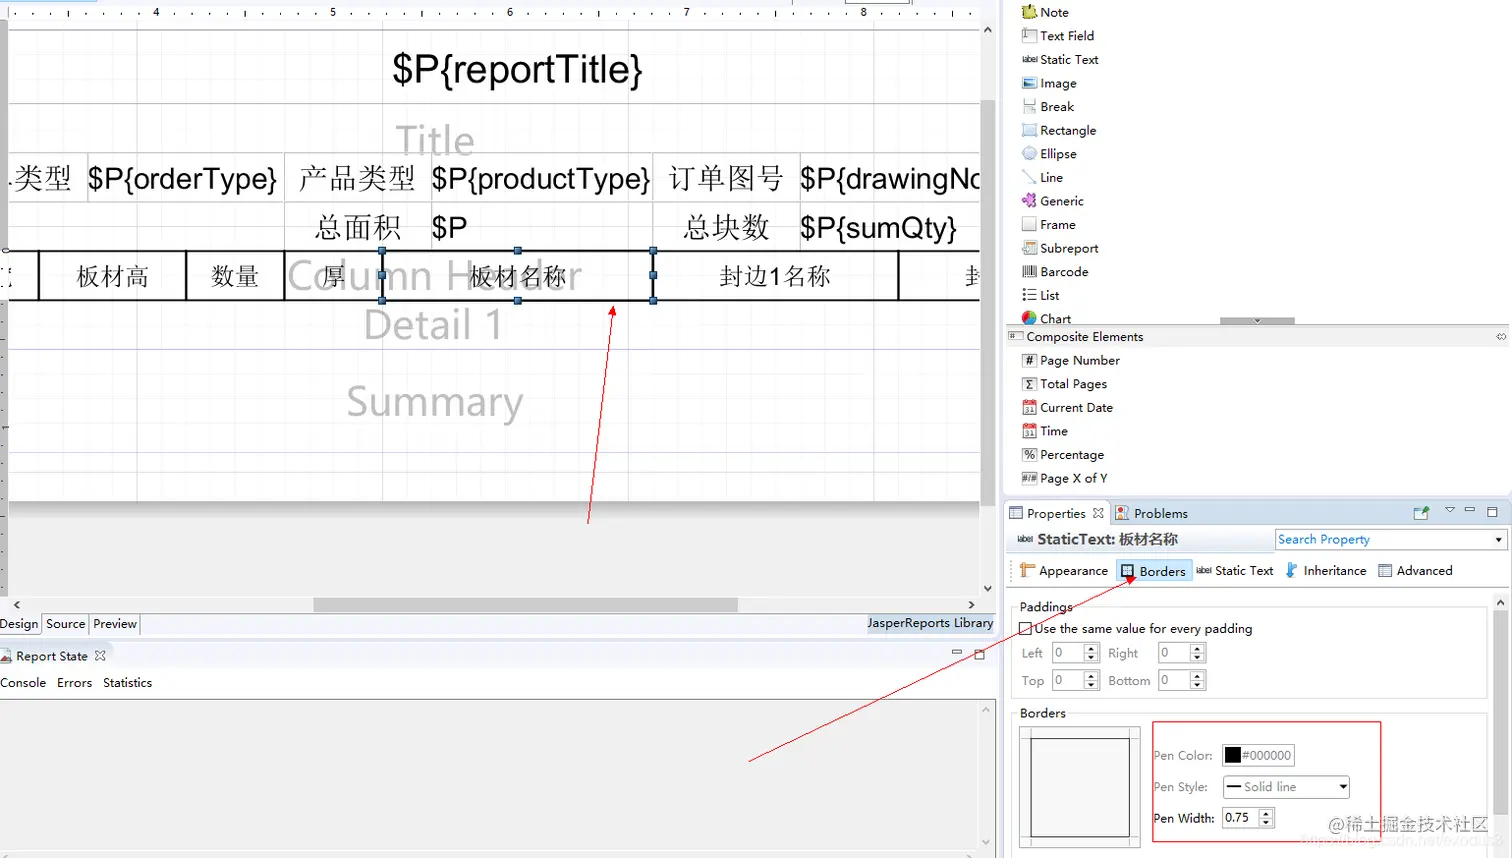
Task: Choose the Subreport palette element
Action: click(x=1060, y=249)
